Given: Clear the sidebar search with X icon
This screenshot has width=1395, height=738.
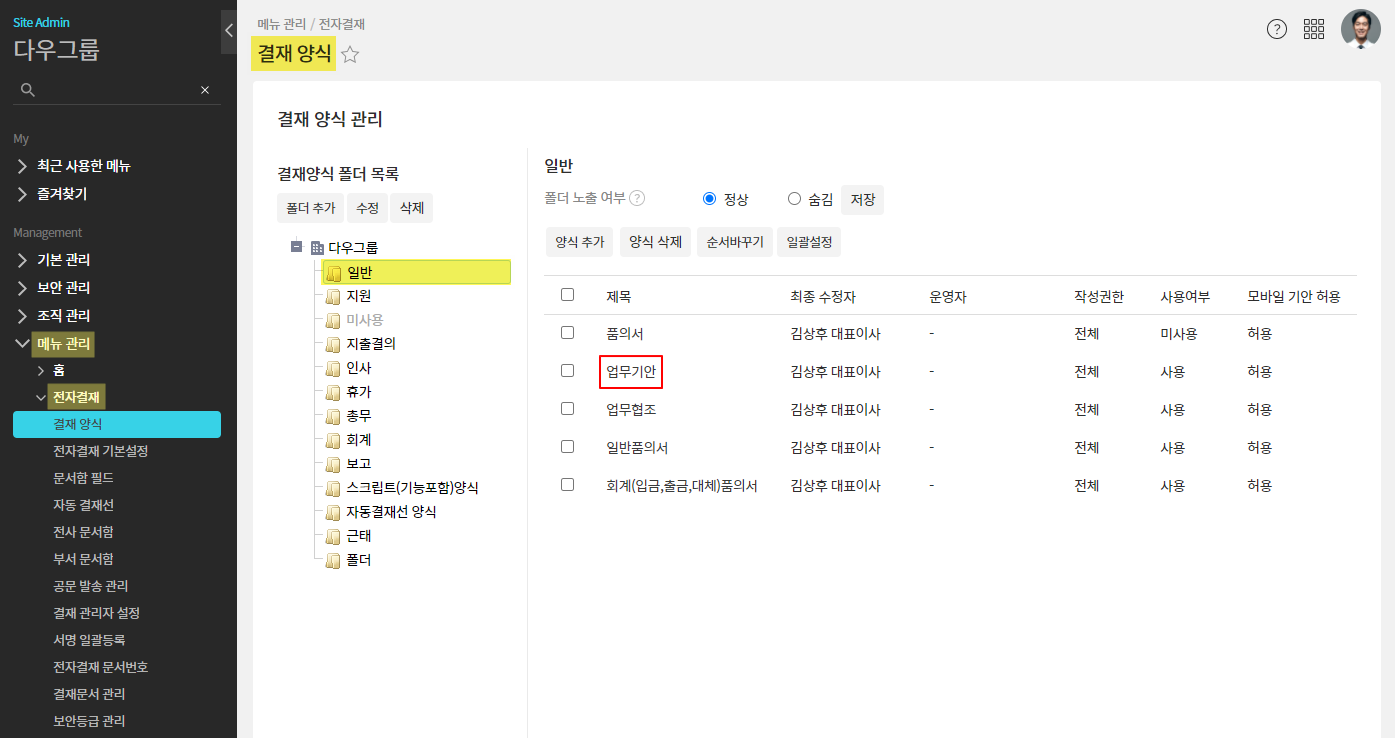Looking at the screenshot, I should tap(205, 90).
